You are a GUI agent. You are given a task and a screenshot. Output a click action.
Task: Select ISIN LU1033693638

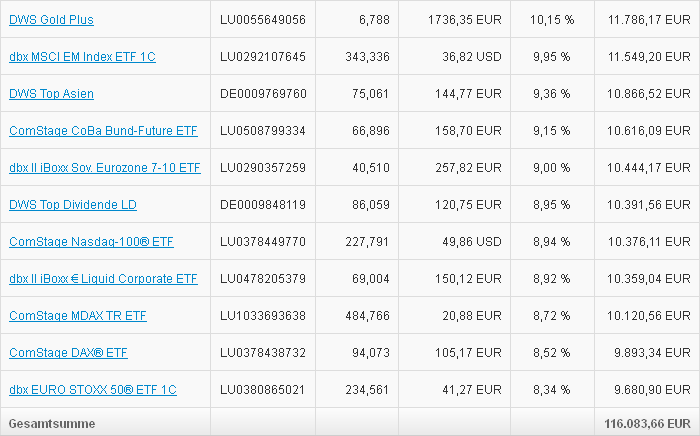click(x=263, y=316)
